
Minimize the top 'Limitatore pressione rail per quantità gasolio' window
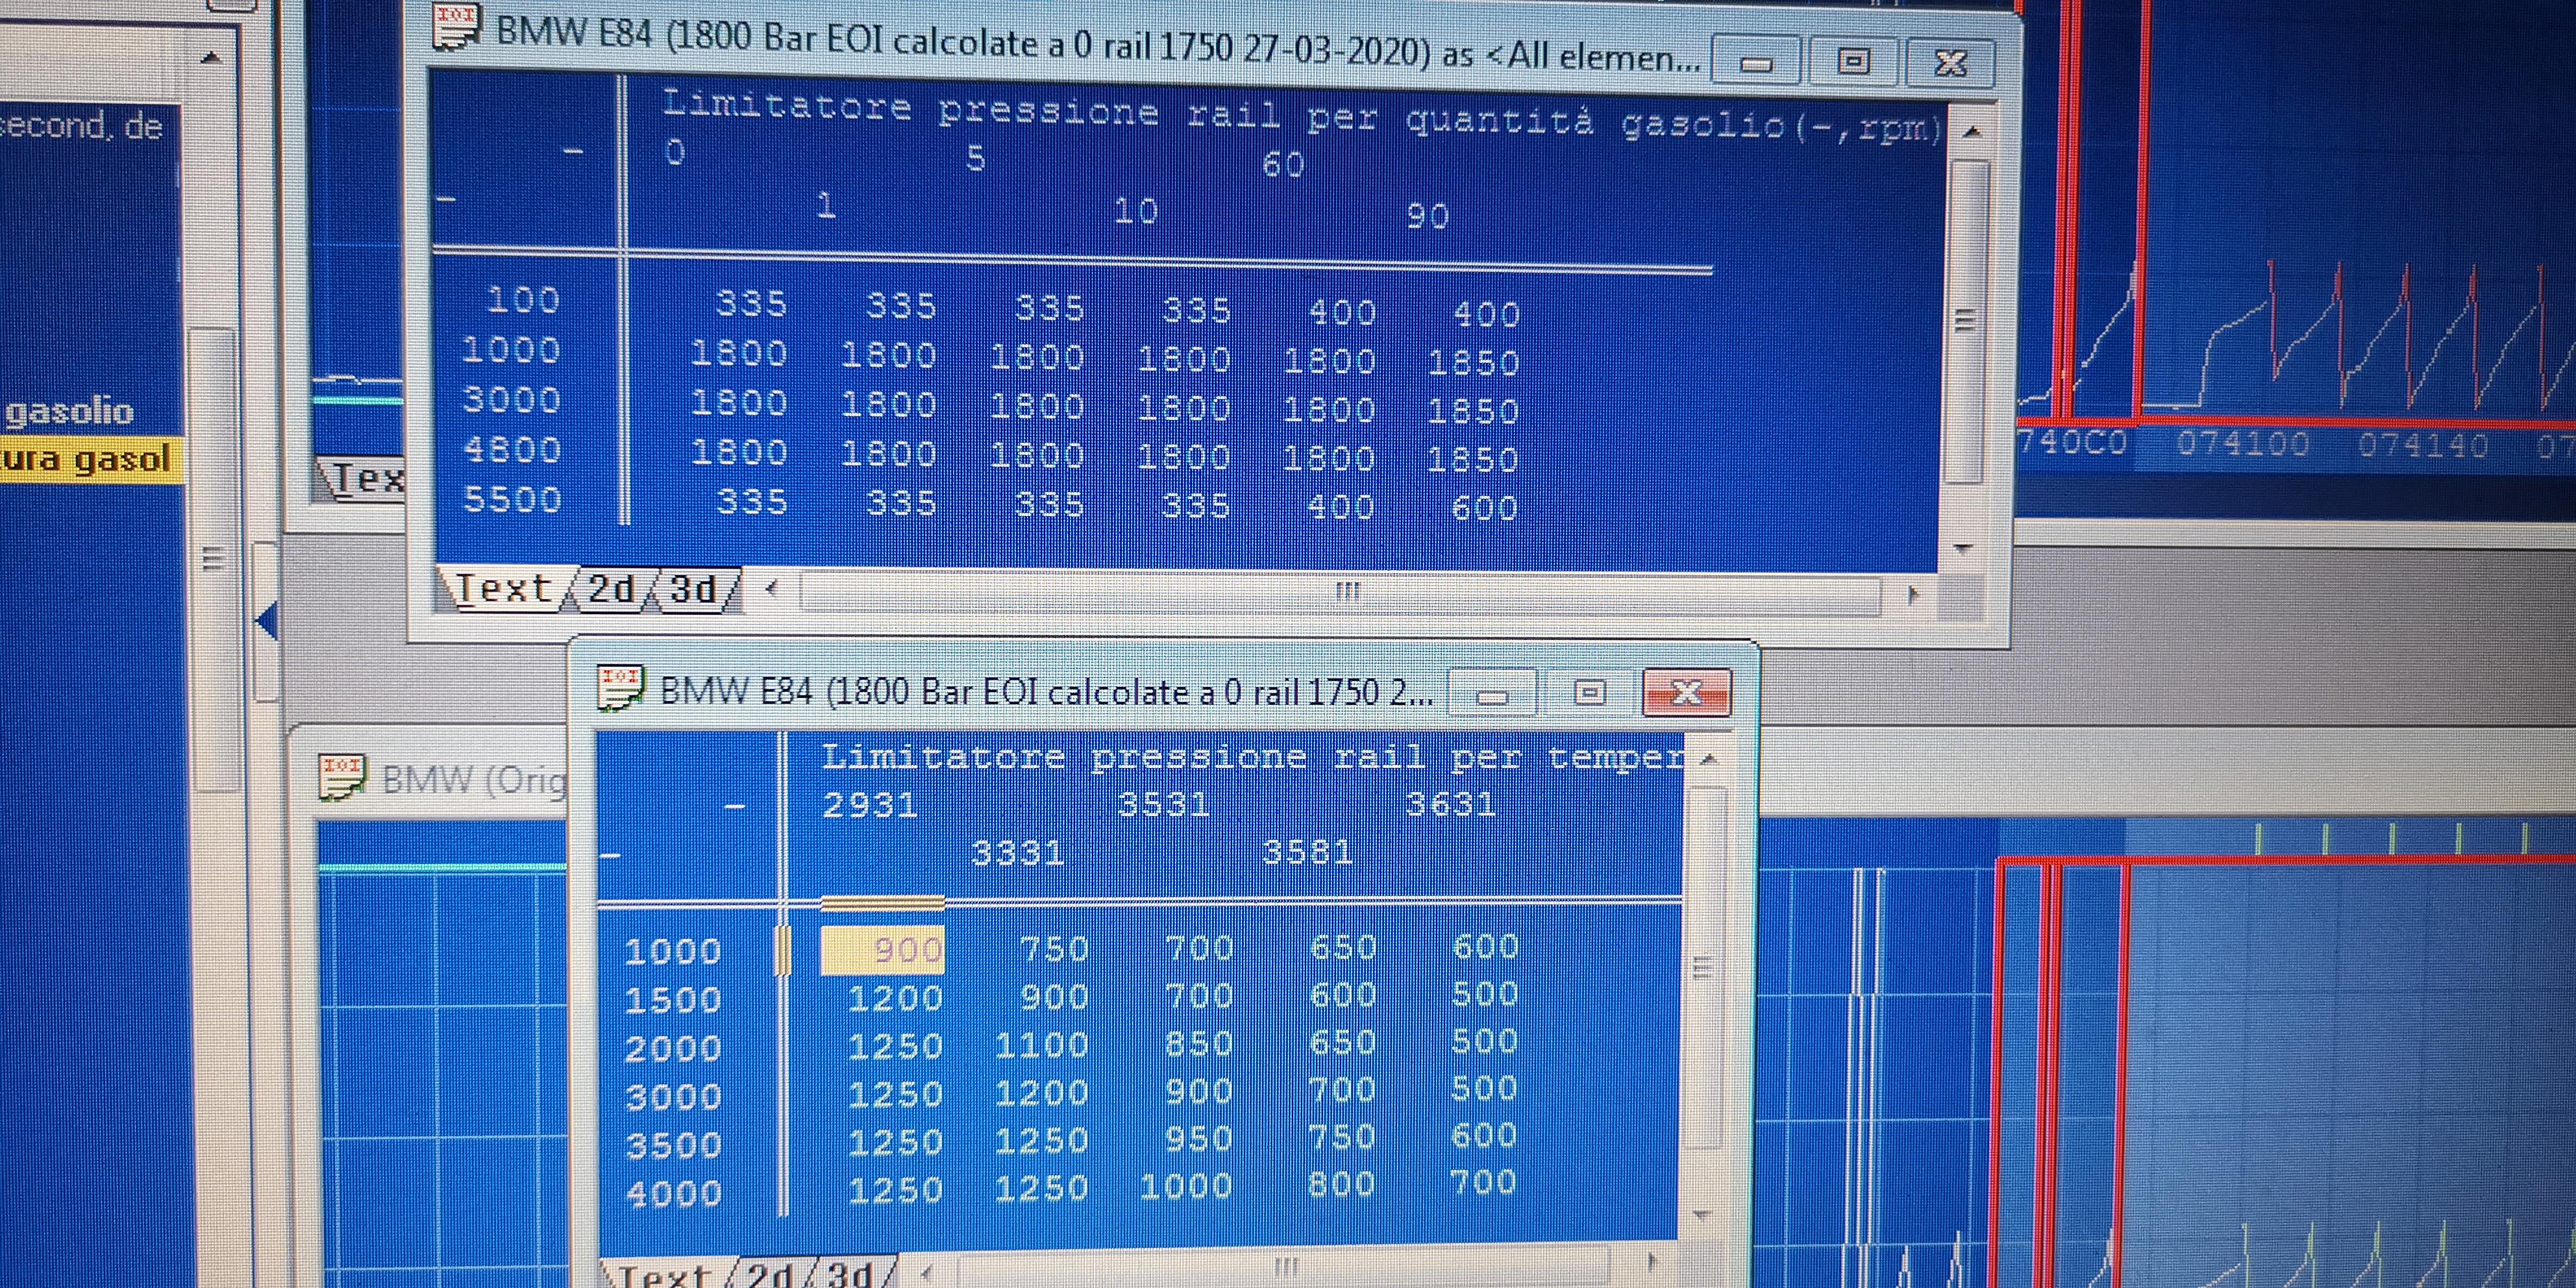click(x=1757, y=61)
